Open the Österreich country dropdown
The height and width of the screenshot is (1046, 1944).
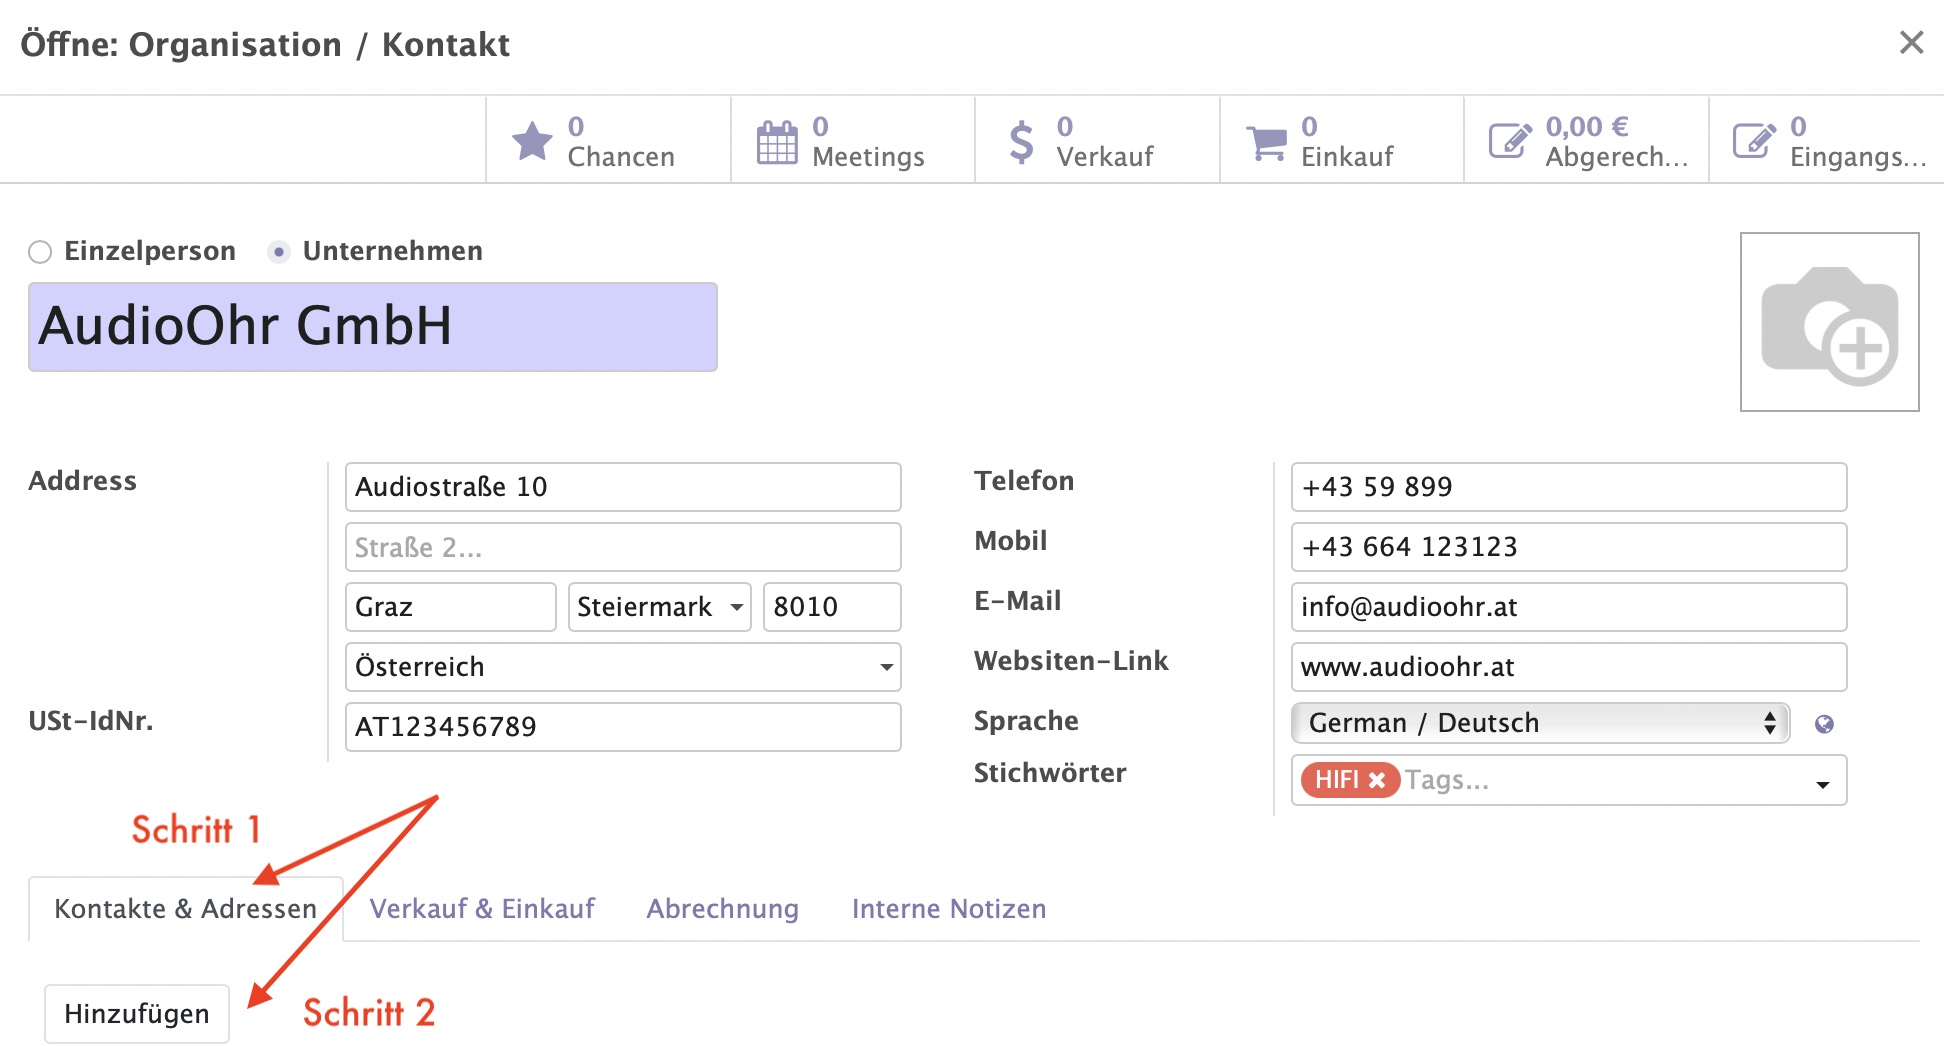click(623, 667)
